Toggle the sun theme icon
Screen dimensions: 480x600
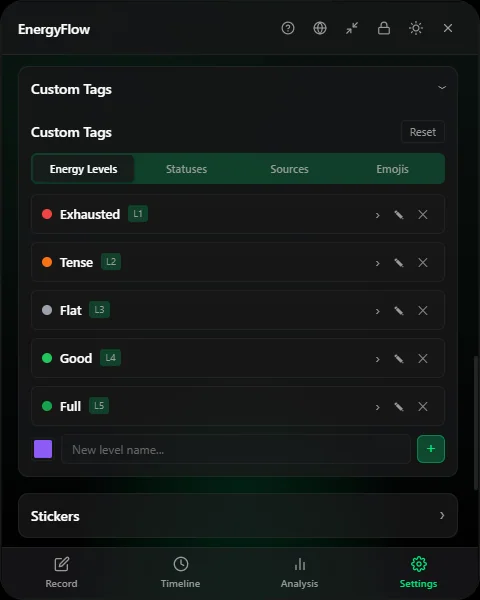tap(416, 28)
